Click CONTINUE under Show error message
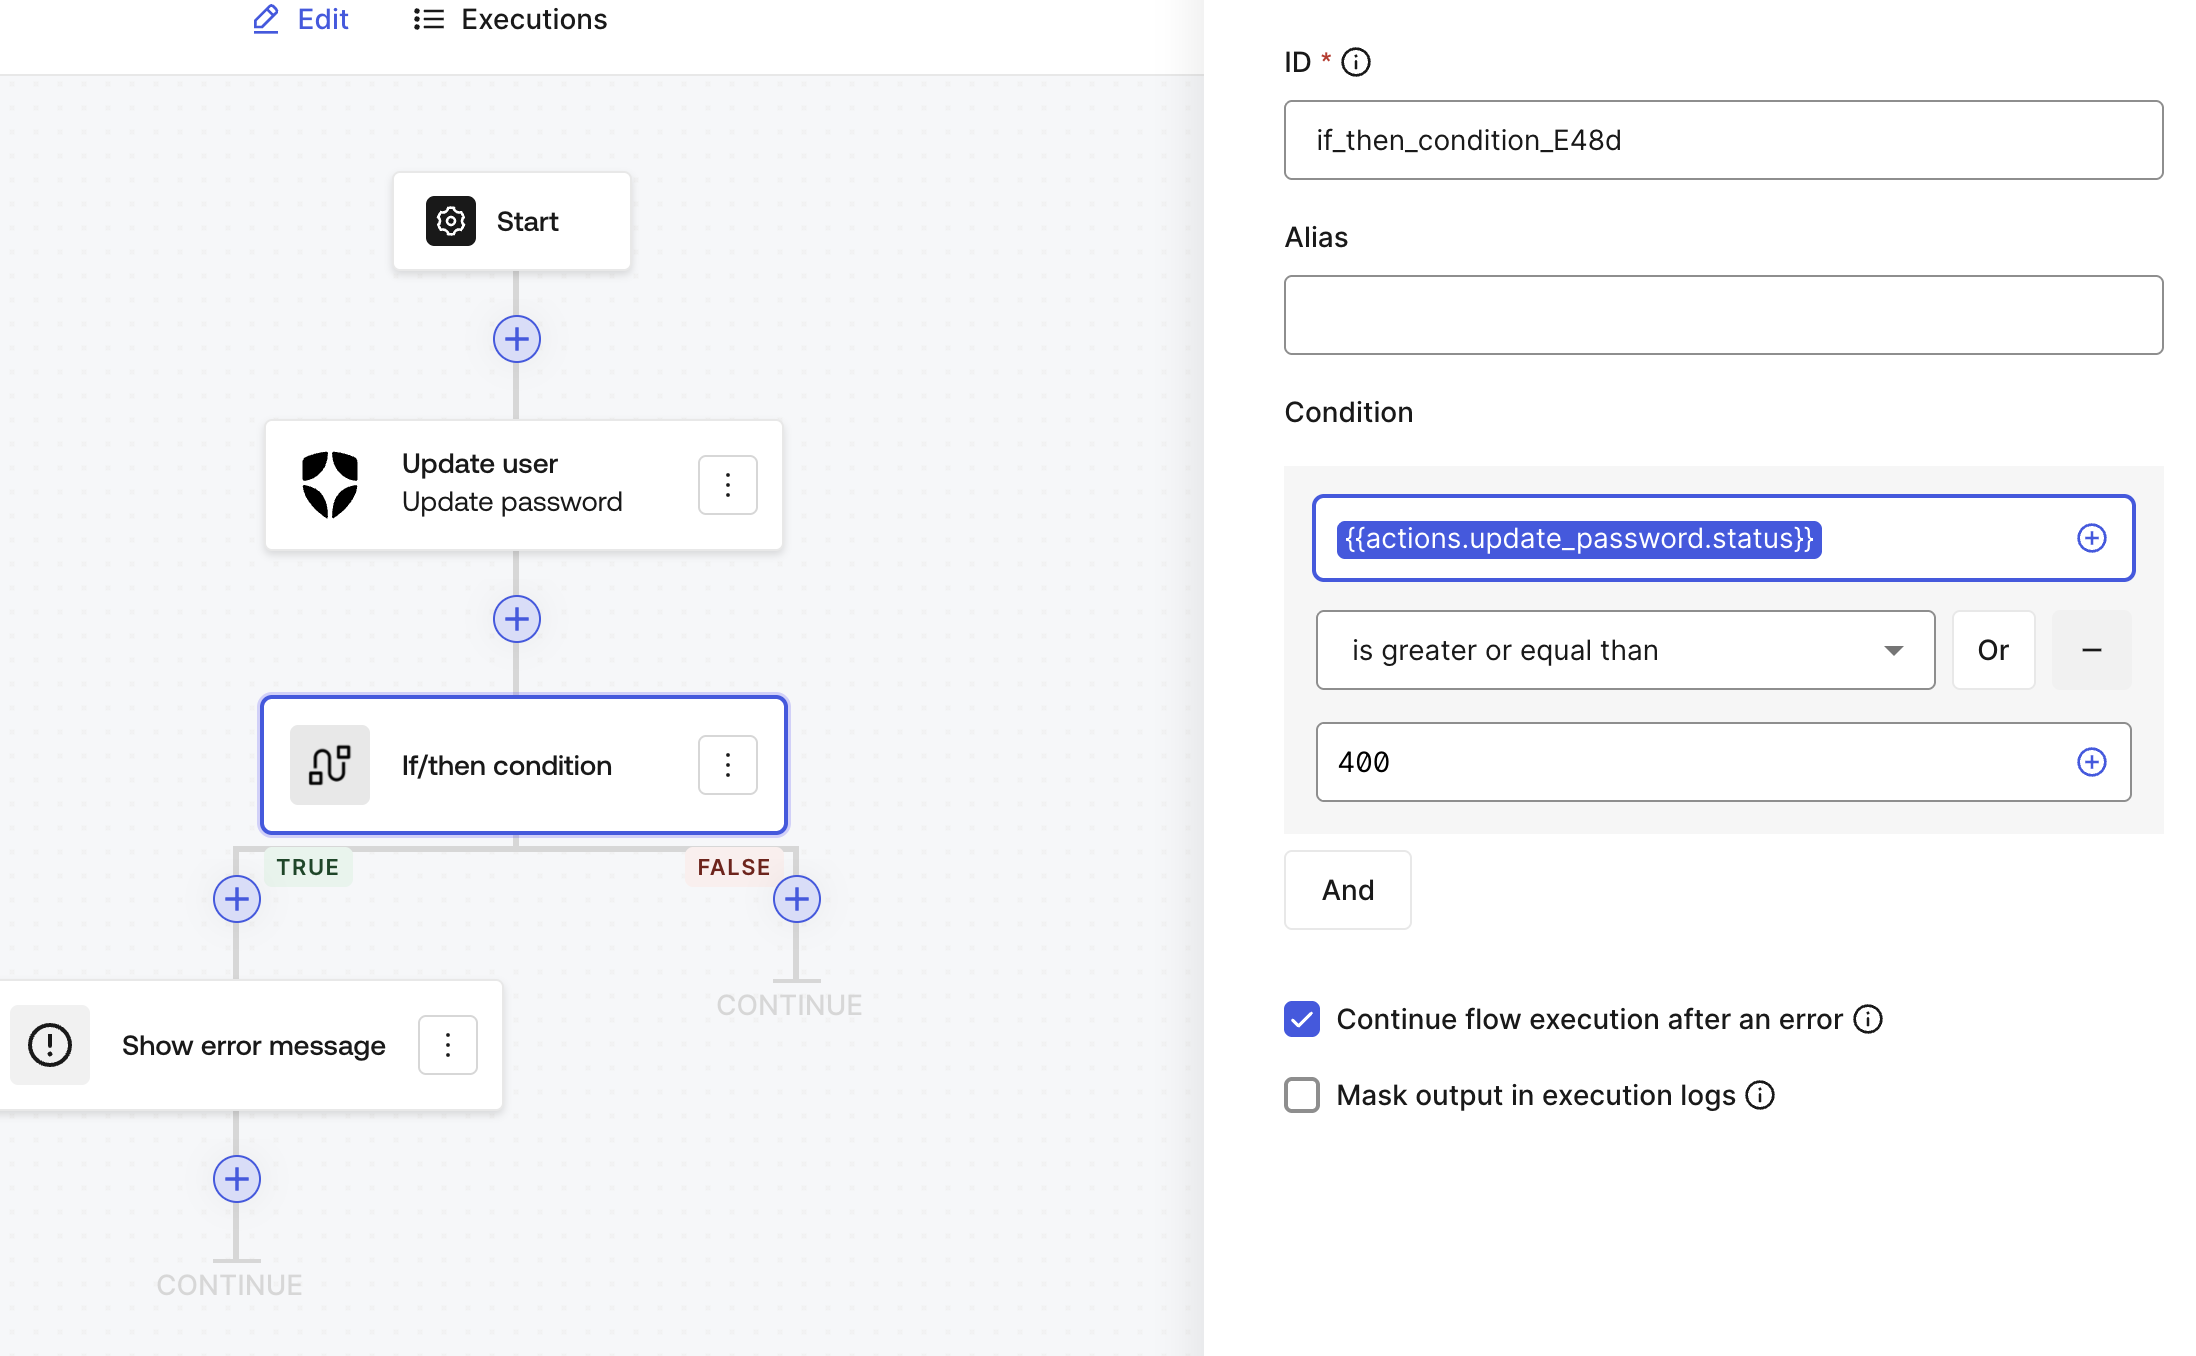 [x=229, y=1285]
